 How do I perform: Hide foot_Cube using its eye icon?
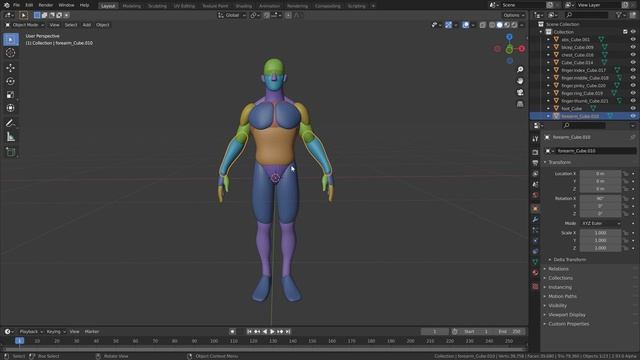pyautogui.click(x=633, y=109)
